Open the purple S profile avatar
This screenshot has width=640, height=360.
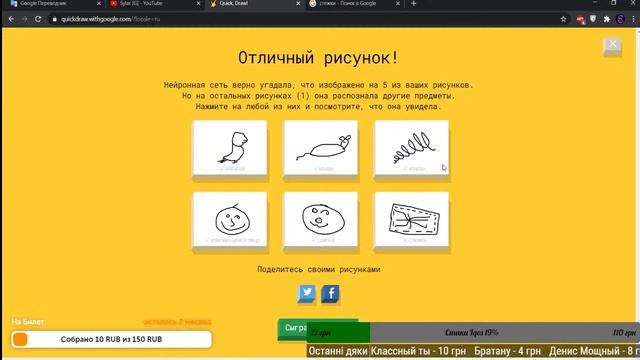(x=620, y=19)
